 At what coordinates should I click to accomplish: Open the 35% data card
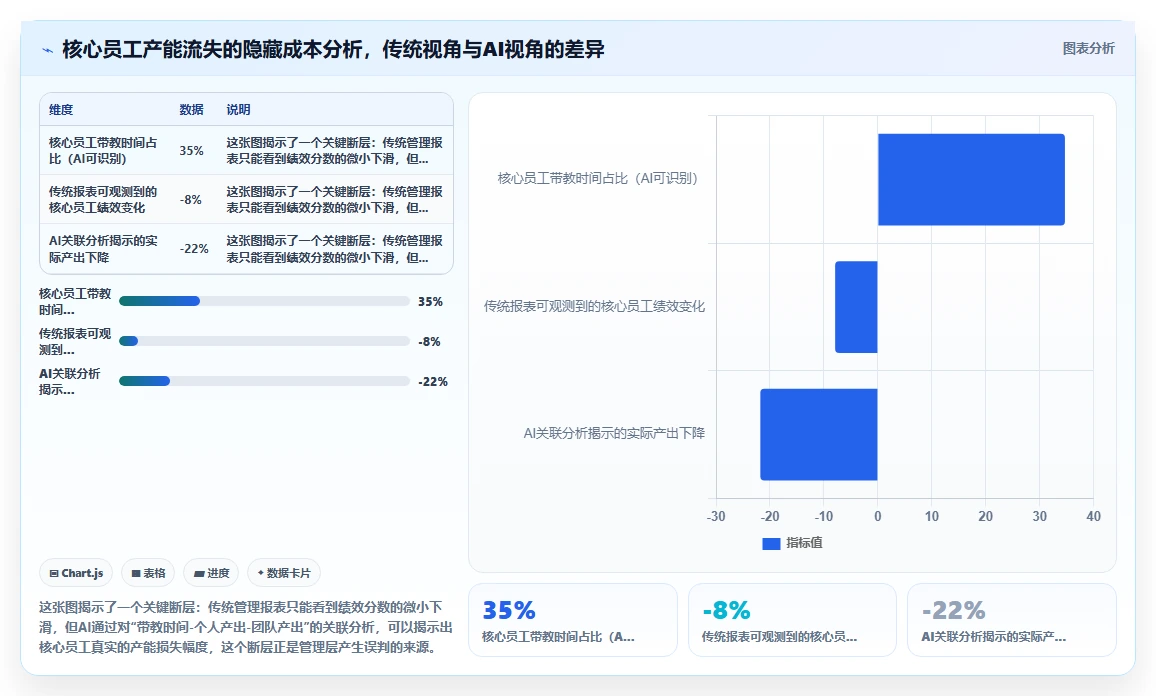click(573, 620)
